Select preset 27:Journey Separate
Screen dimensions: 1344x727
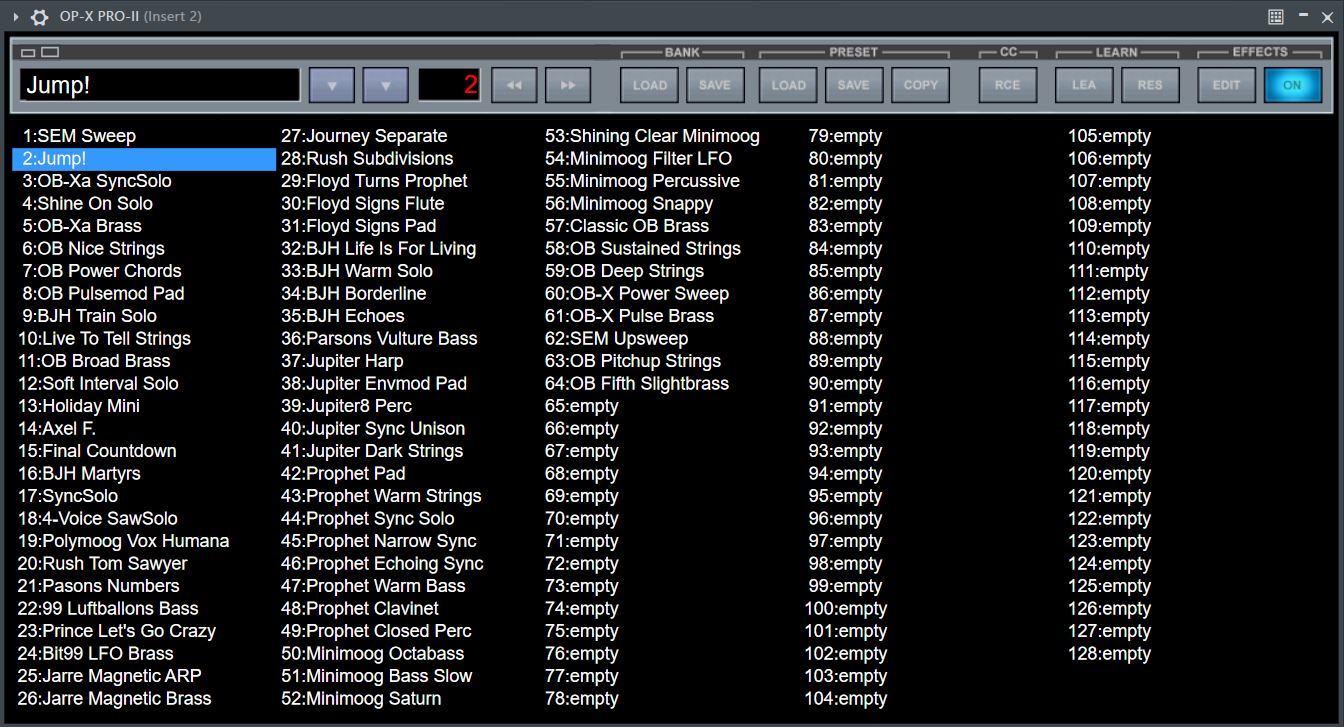coord(364,136)
